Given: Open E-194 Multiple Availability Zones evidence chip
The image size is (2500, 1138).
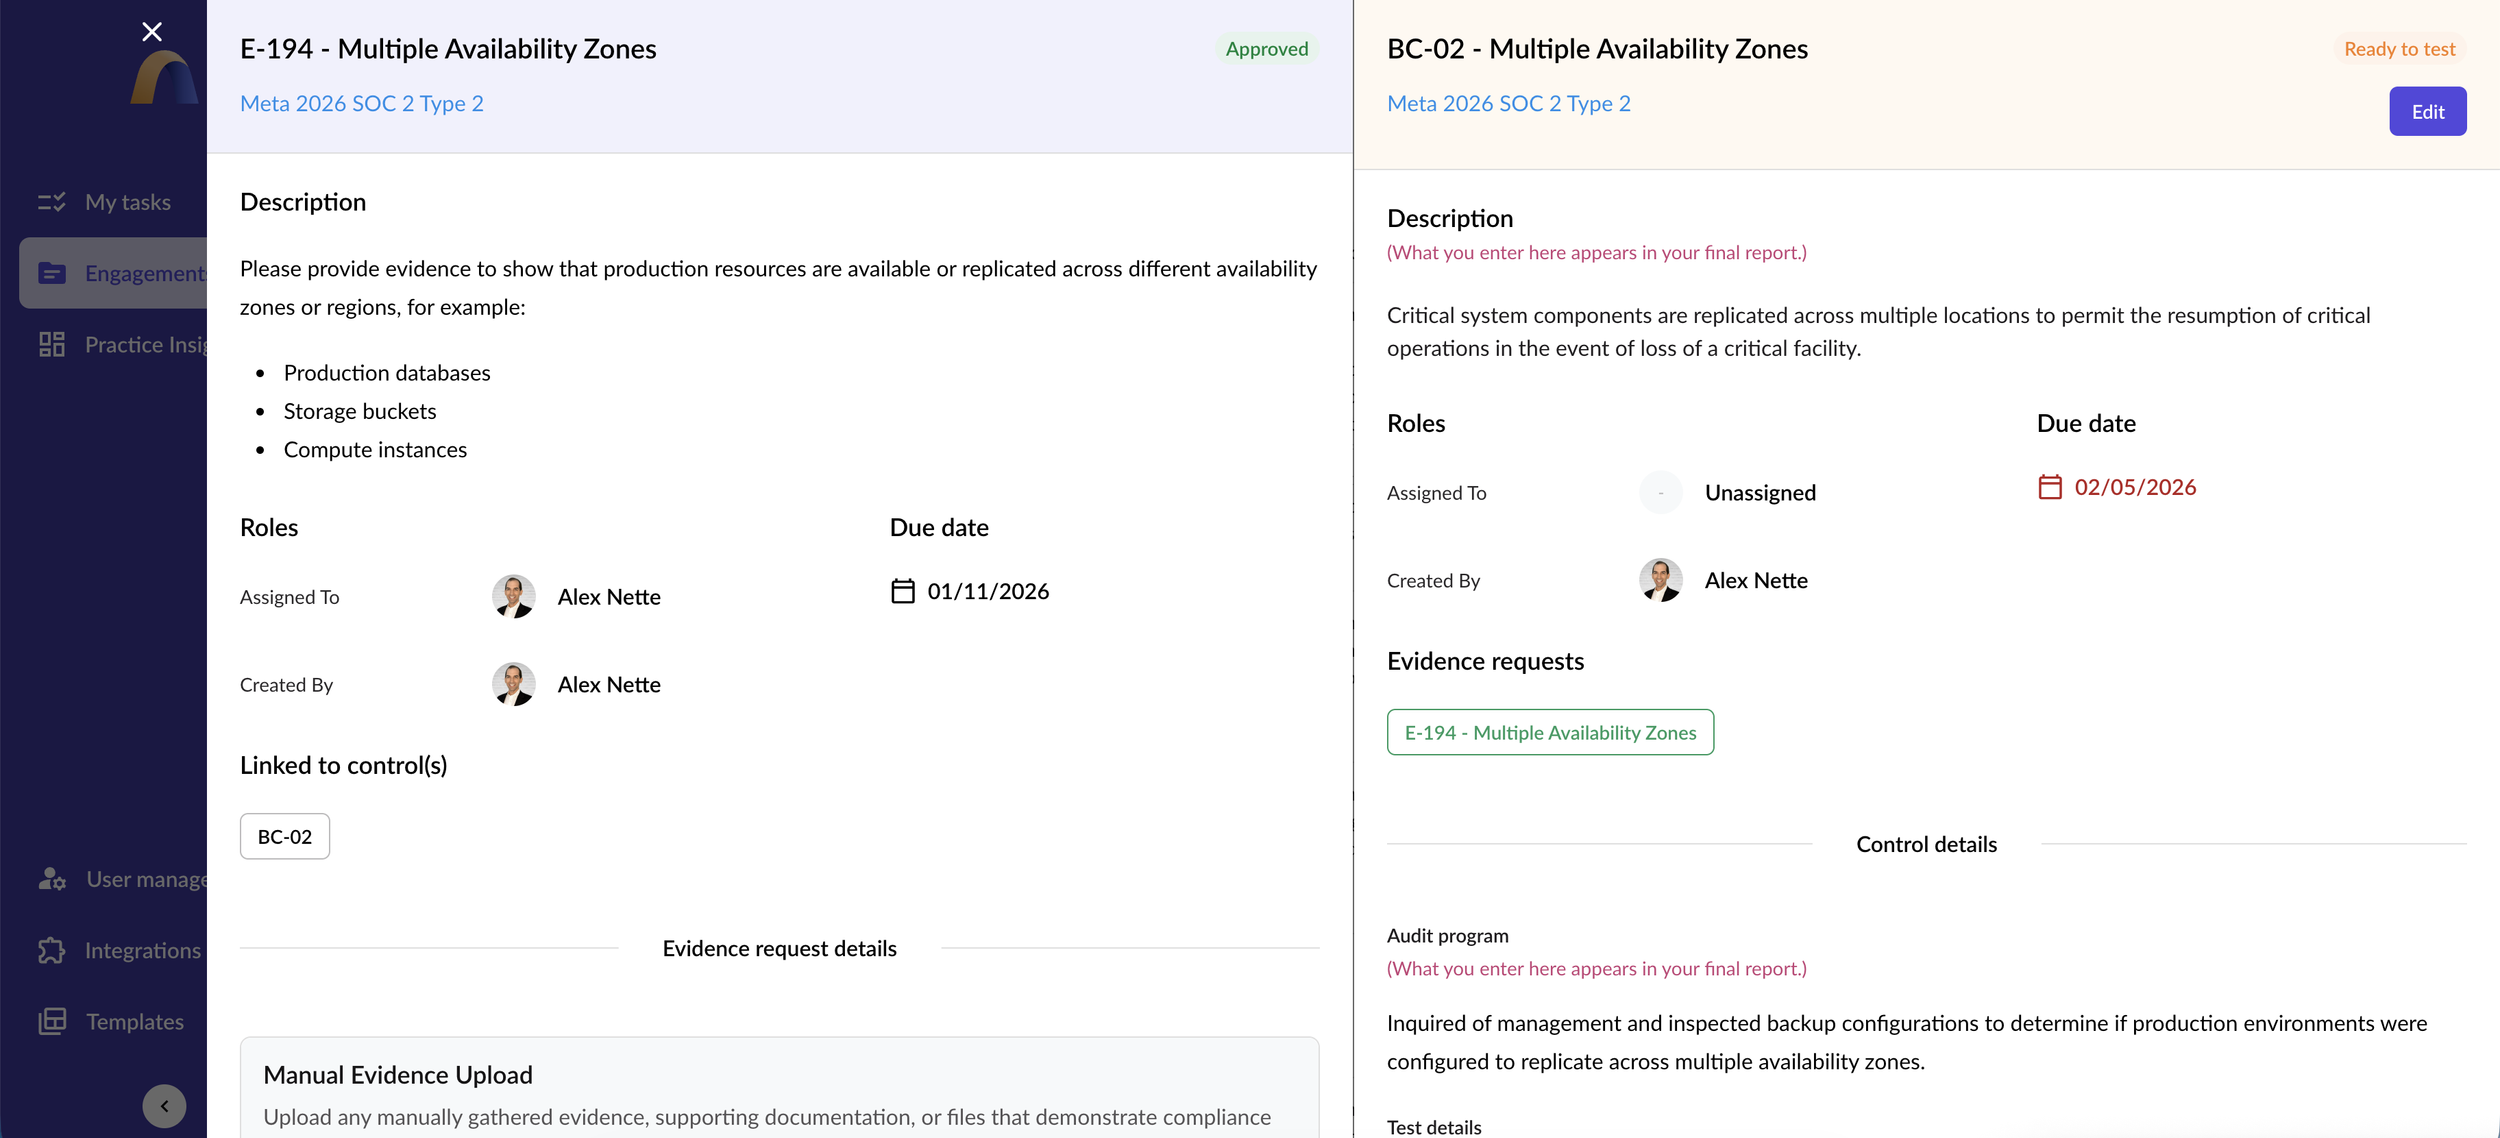Looking at the screenshot, I should pos(1549,732).
